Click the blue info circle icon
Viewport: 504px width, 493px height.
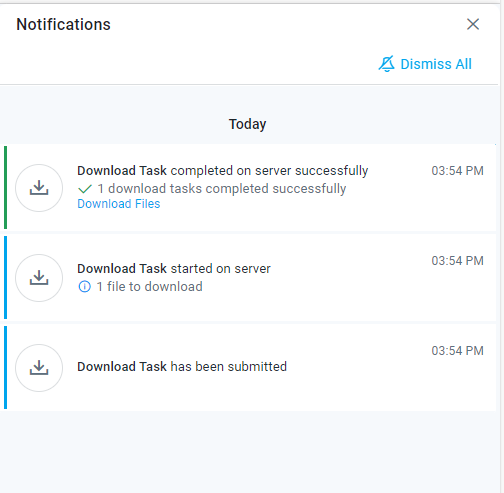tap(84, 286)
